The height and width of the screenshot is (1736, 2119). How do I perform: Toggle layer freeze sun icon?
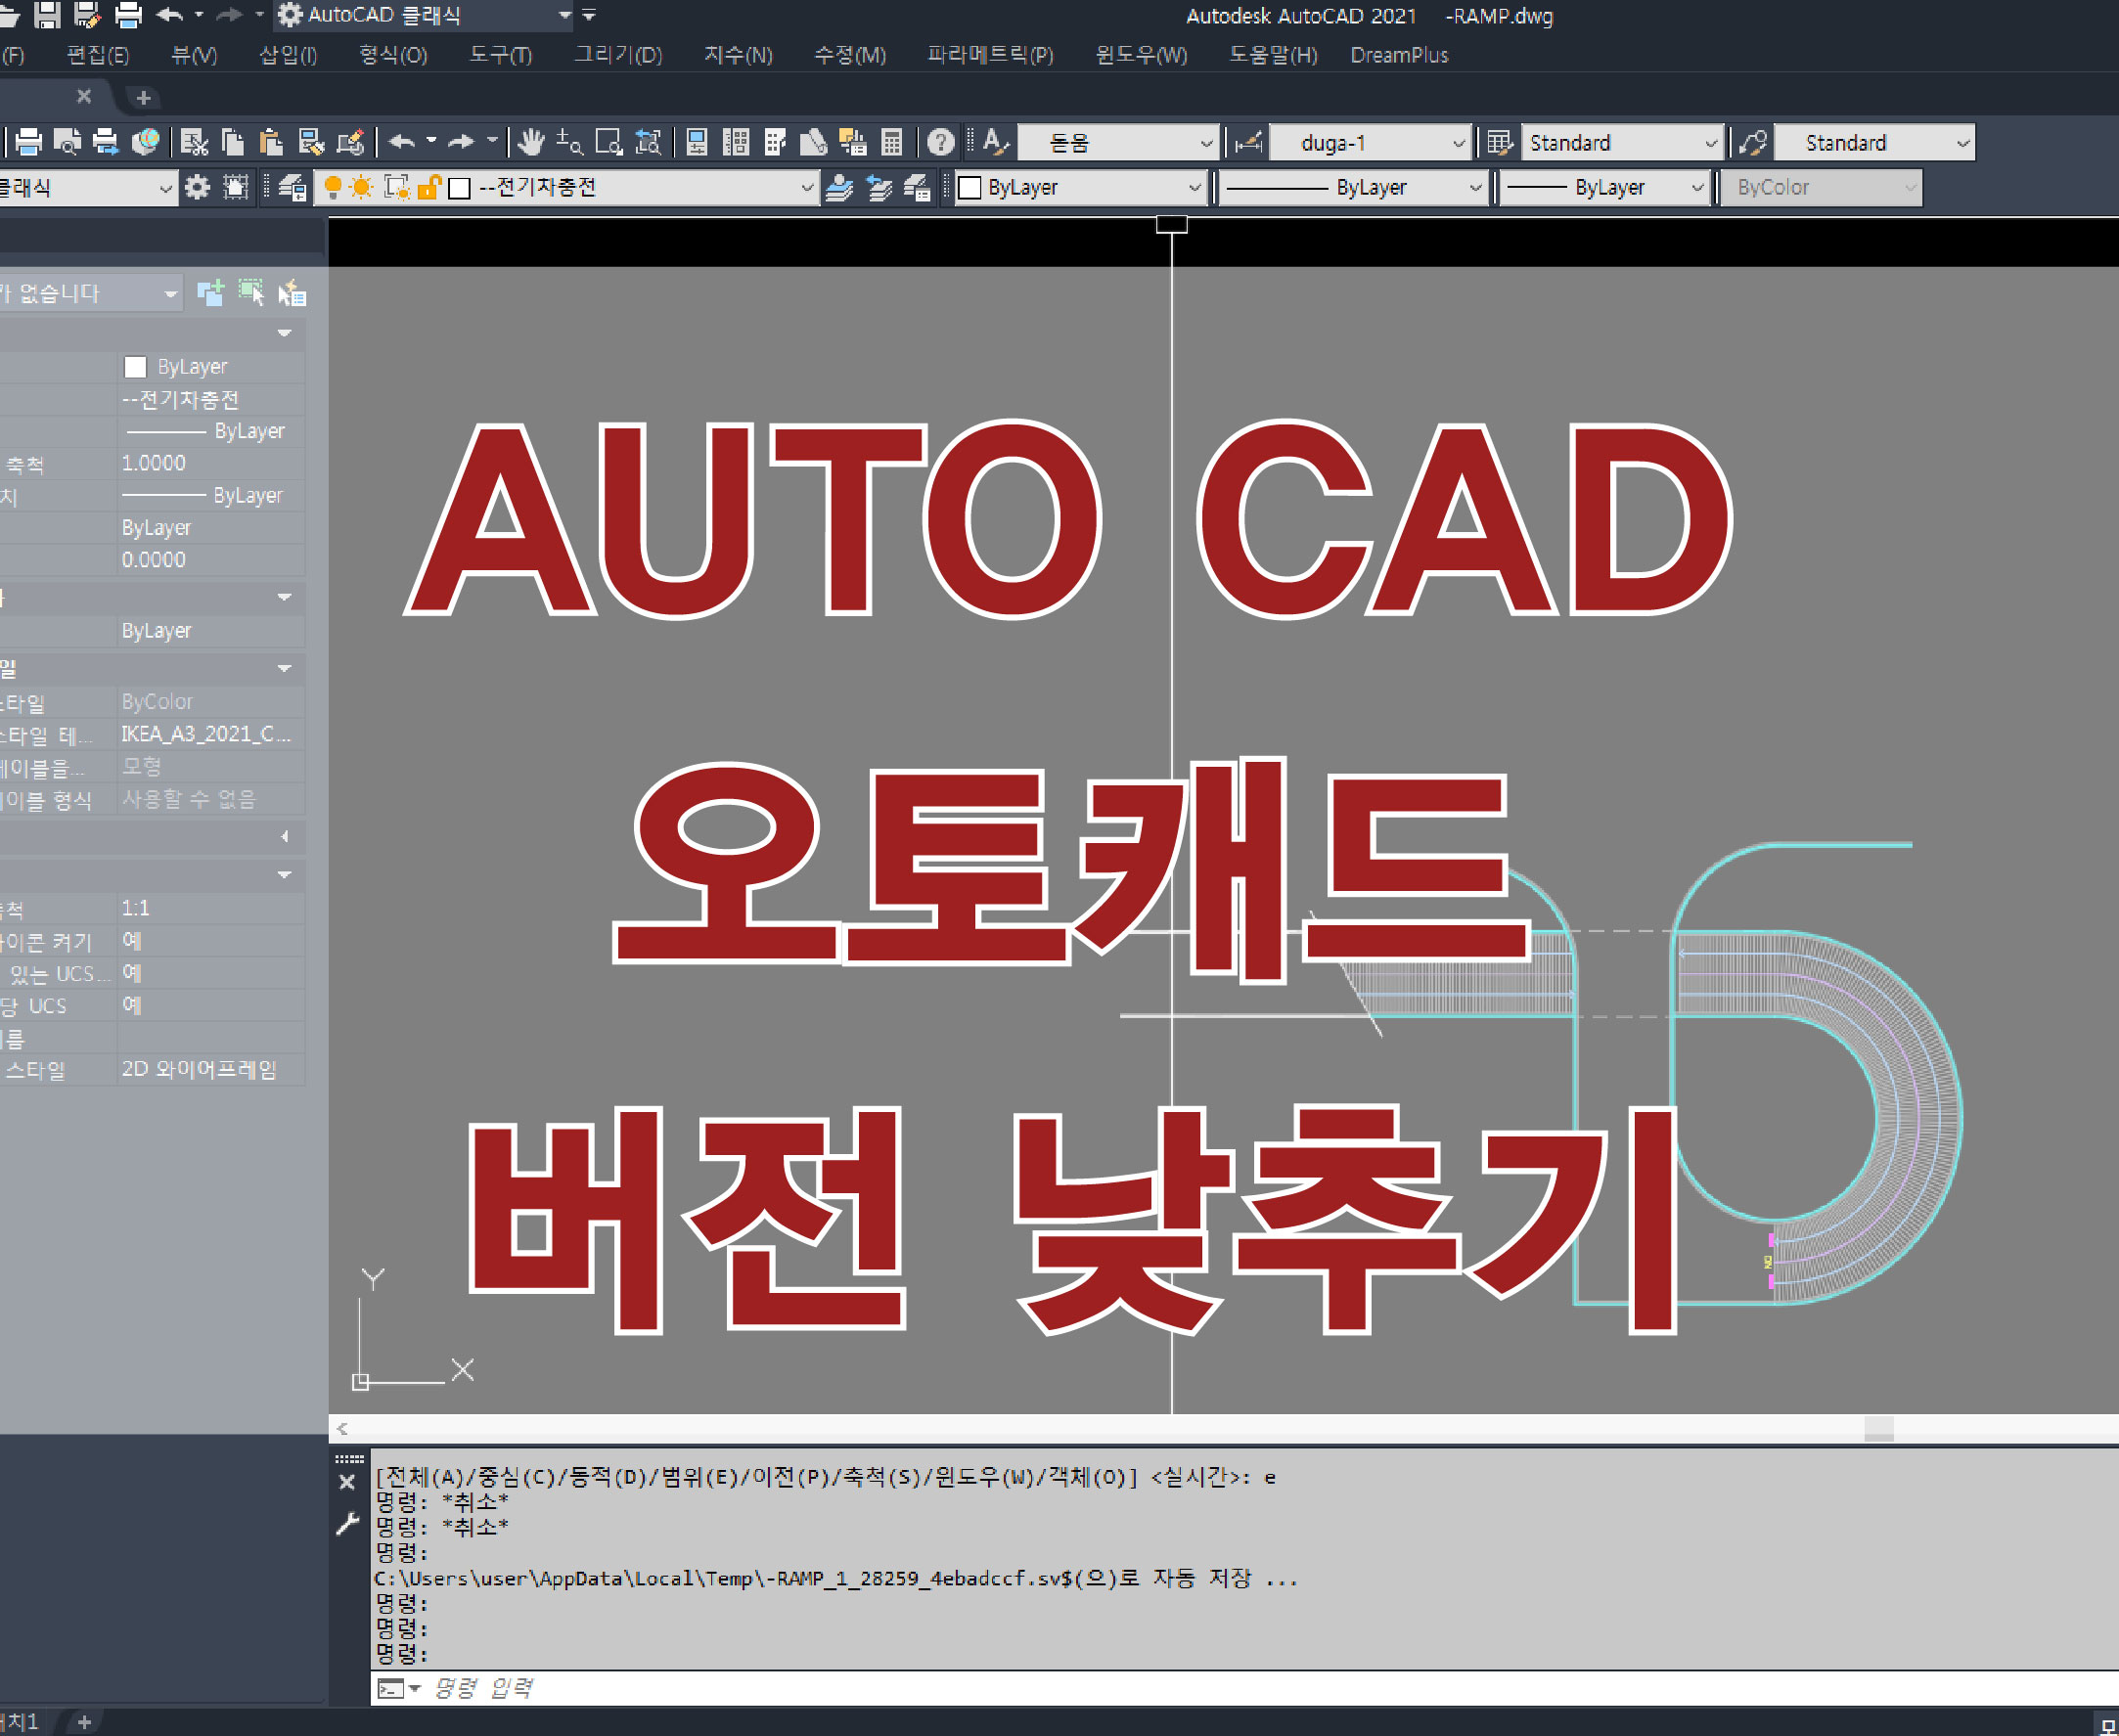click(362, 187)
